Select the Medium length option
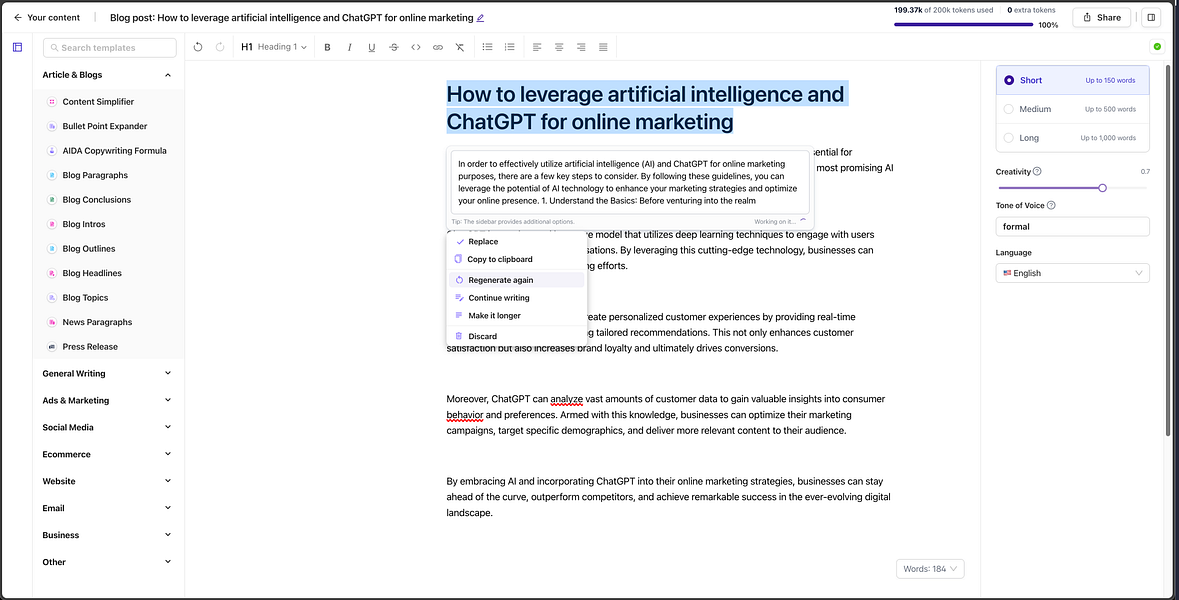Screen dimensions: 1179x600 1072,109
